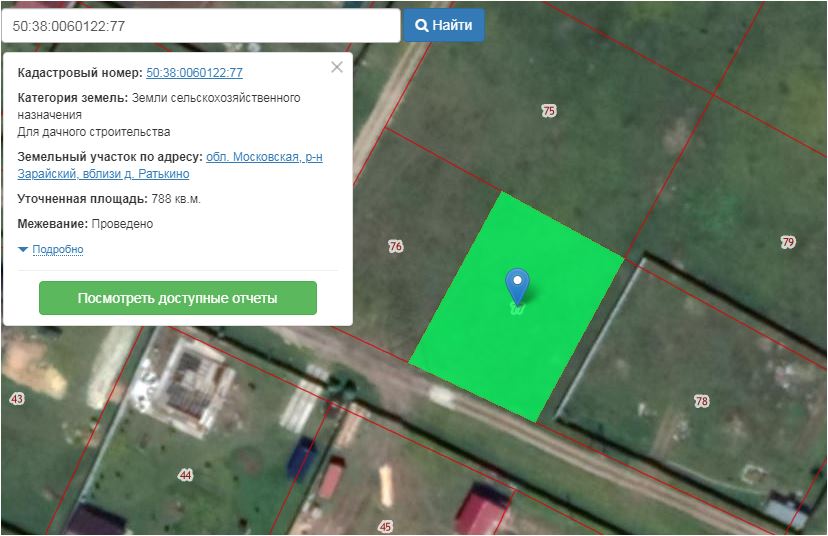
Task: Select parcel labeled 76 on map
Action: tap(396, 246)
